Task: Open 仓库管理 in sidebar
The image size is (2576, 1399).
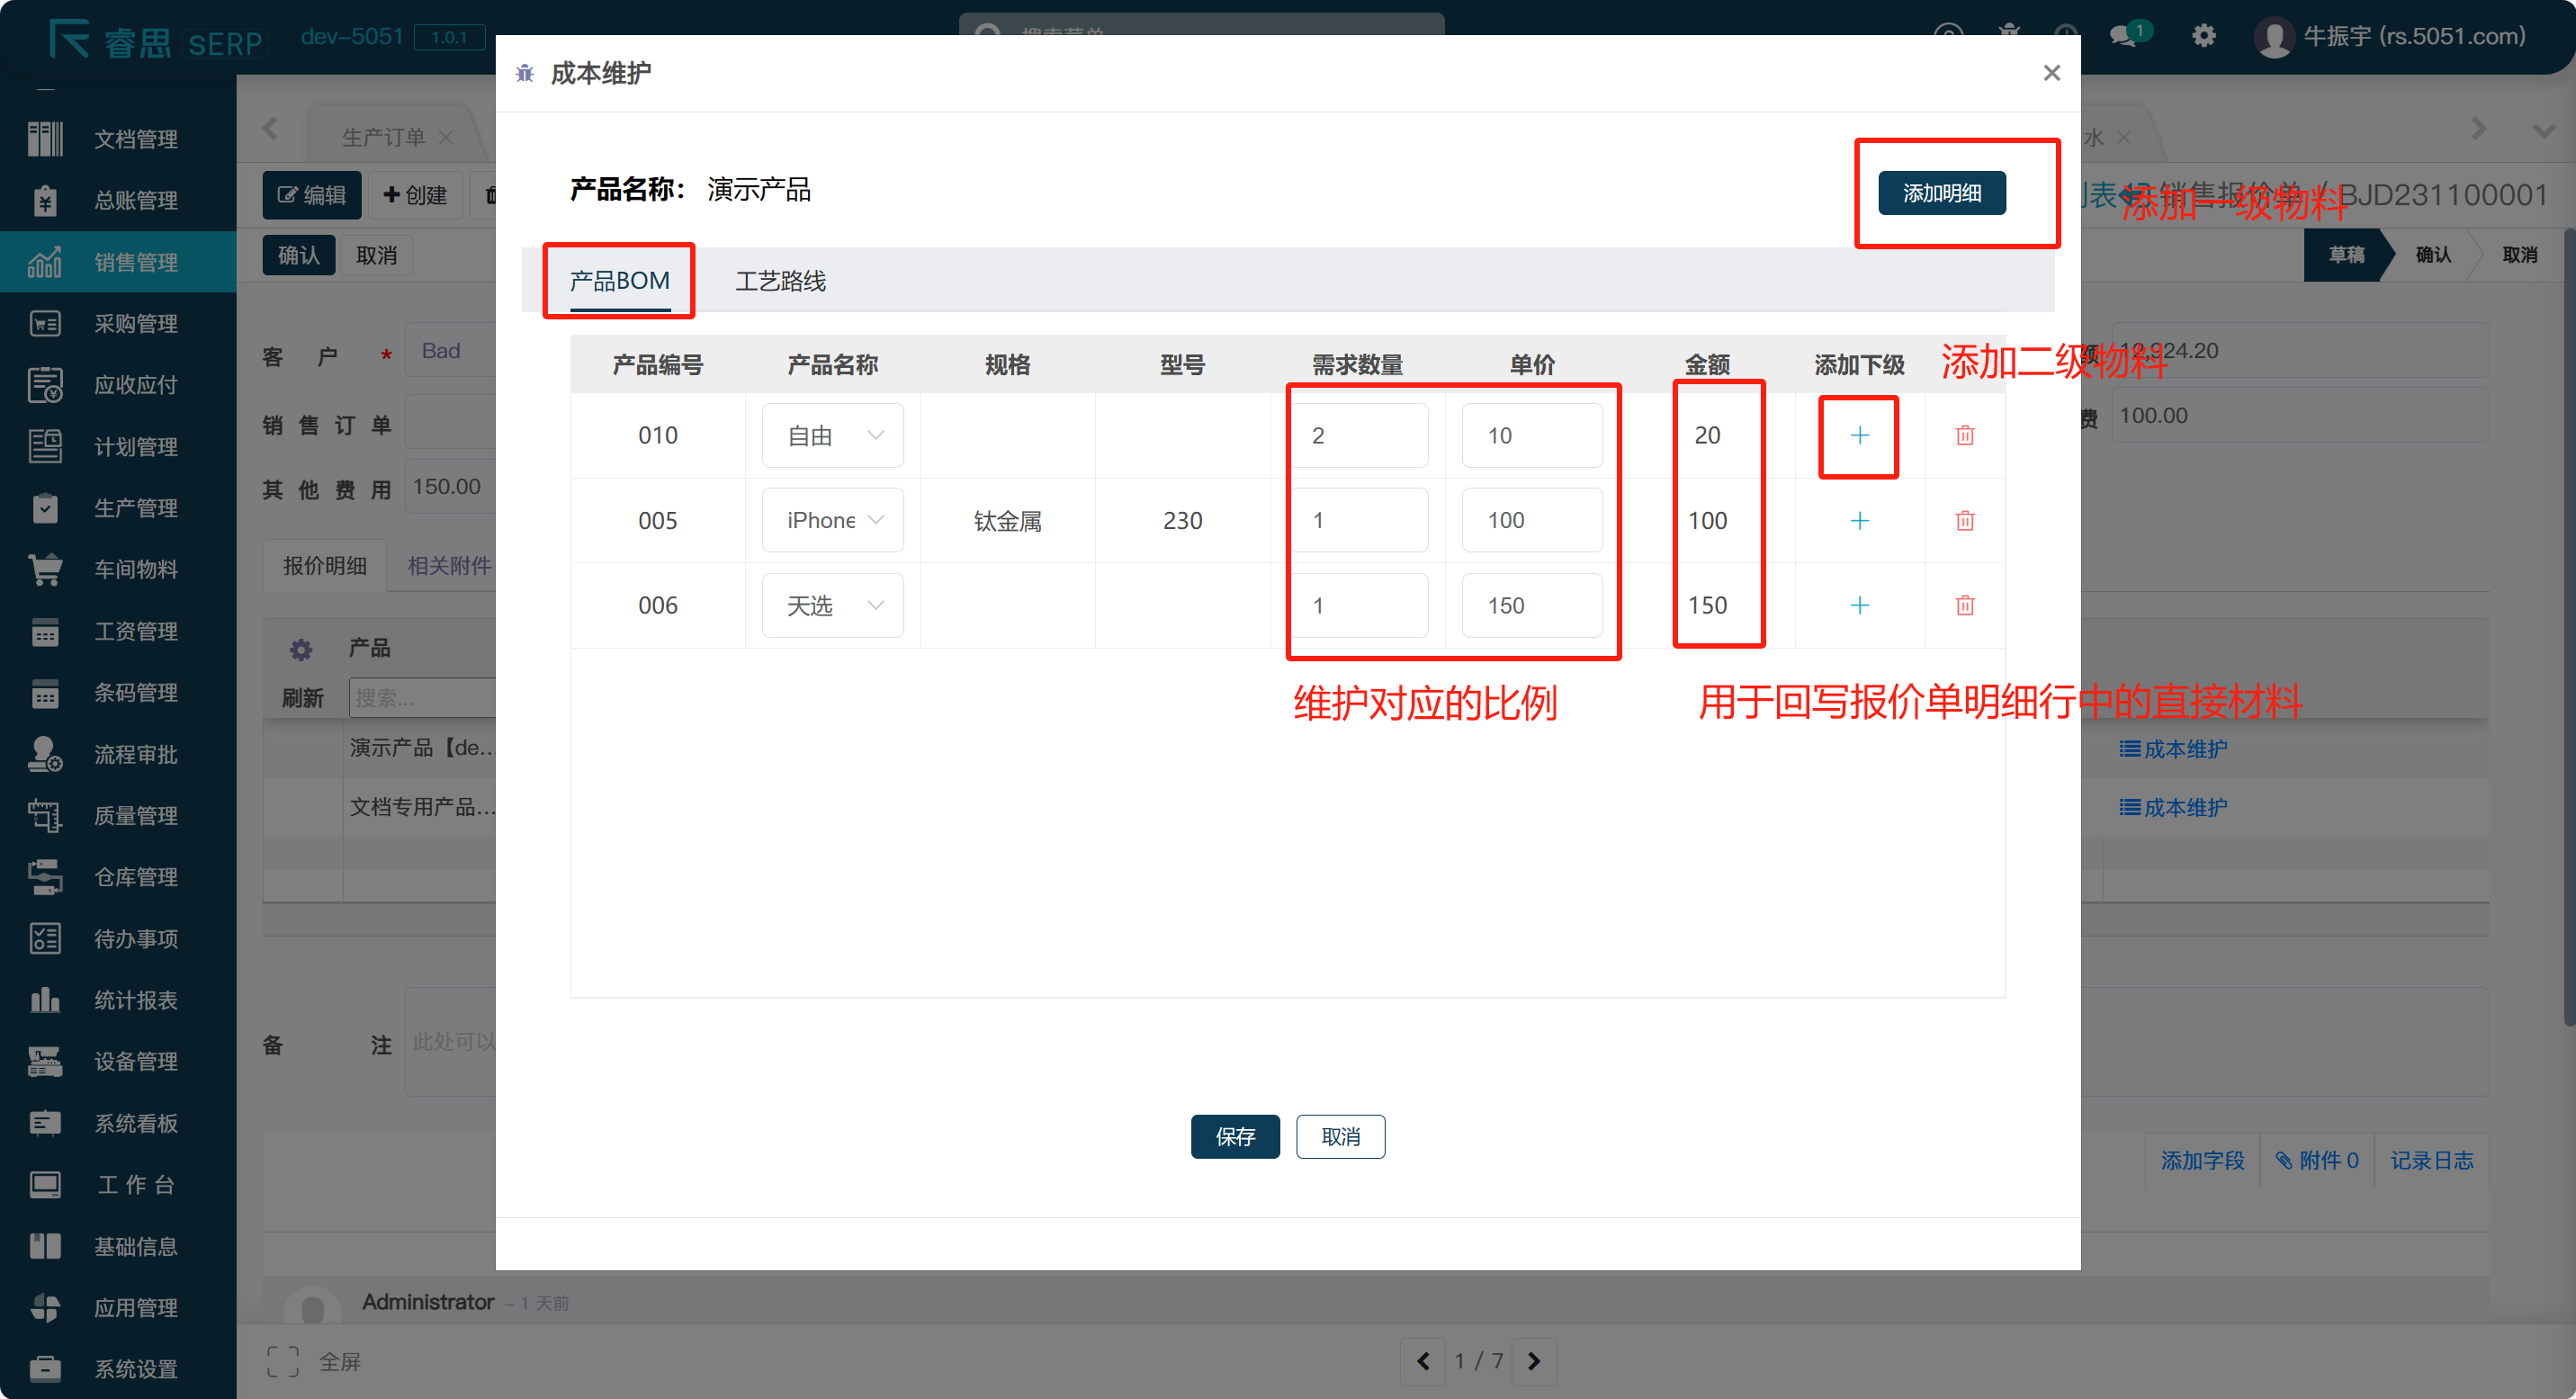Action: 135,877
